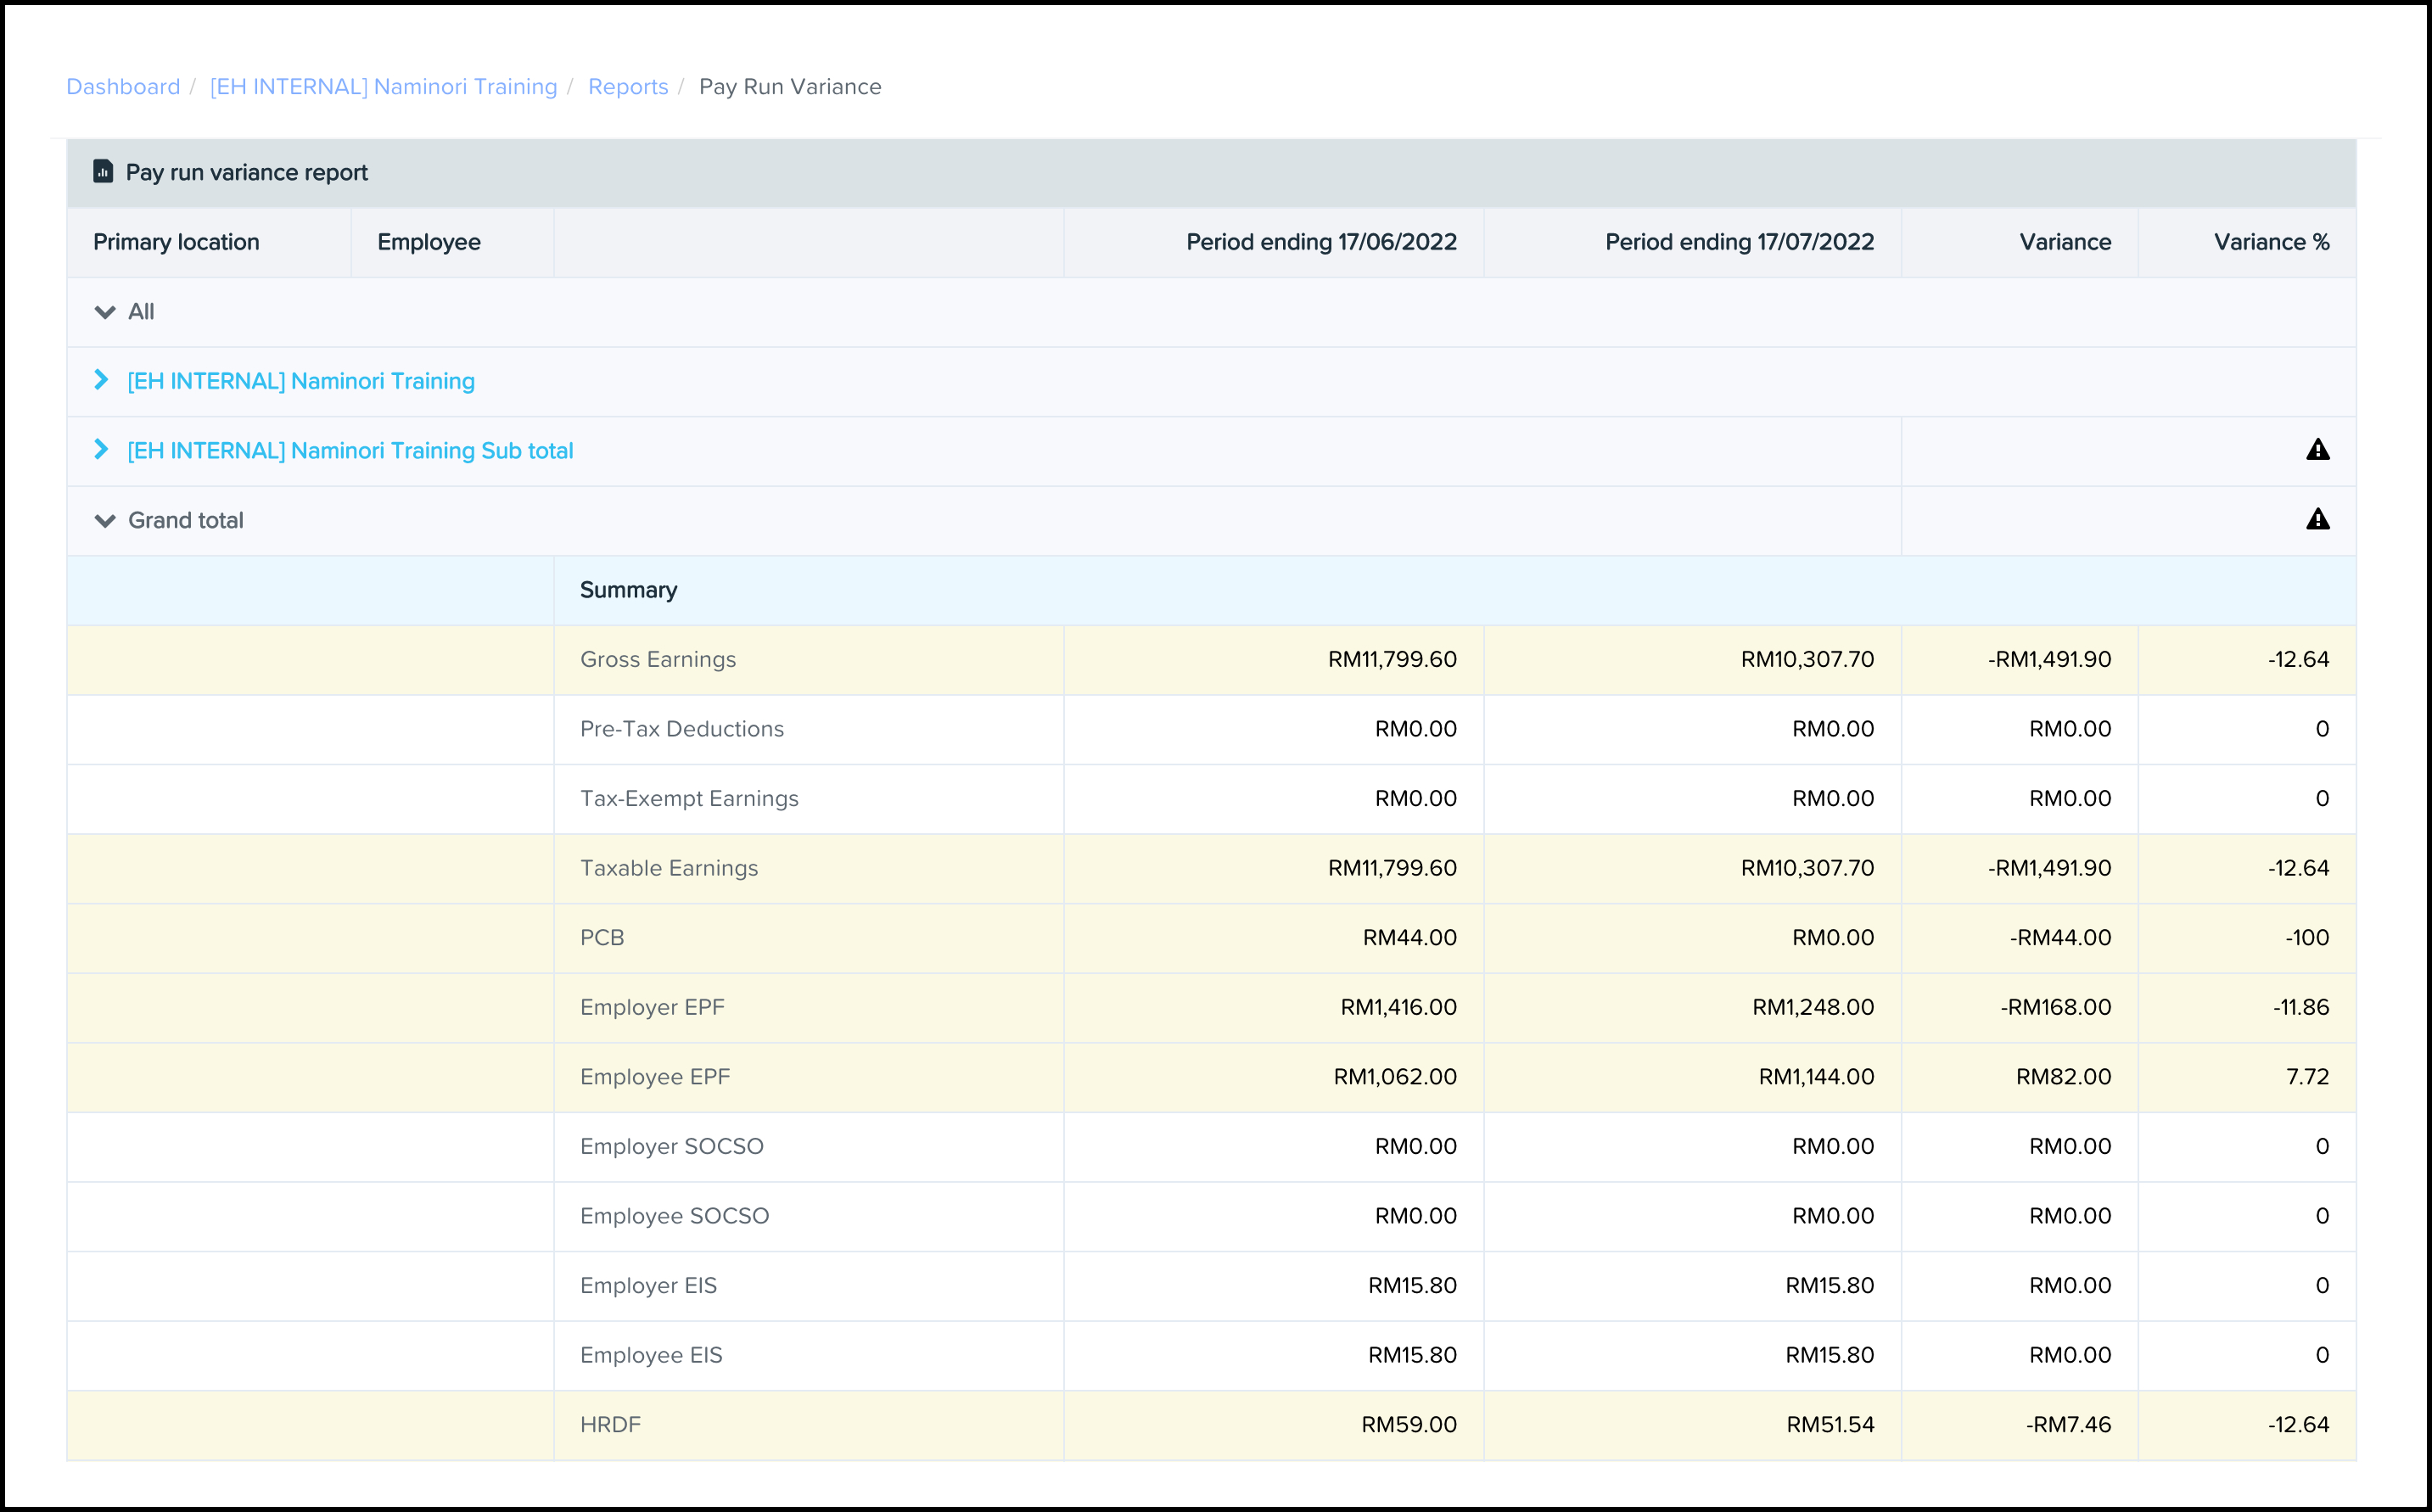Click the Sub total row warning triangle
The image size is (2432, 1512).
point(2317,450)
